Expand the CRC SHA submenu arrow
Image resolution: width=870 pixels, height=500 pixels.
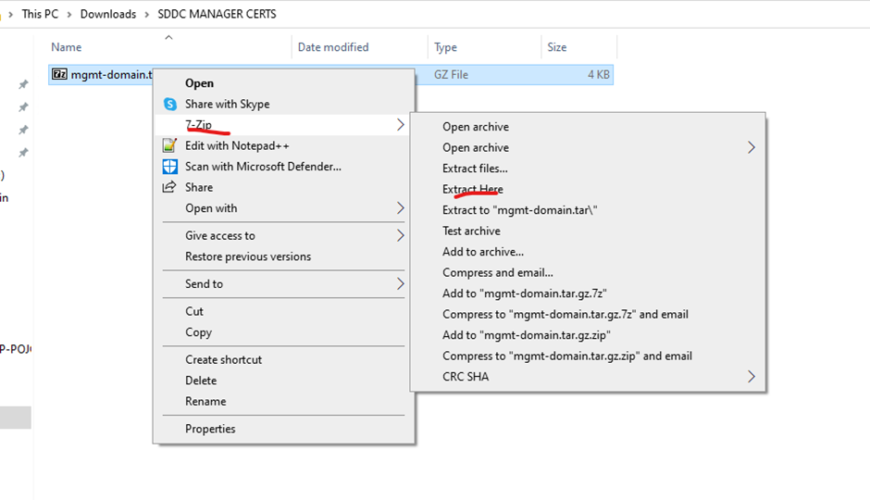click(751, 377)
